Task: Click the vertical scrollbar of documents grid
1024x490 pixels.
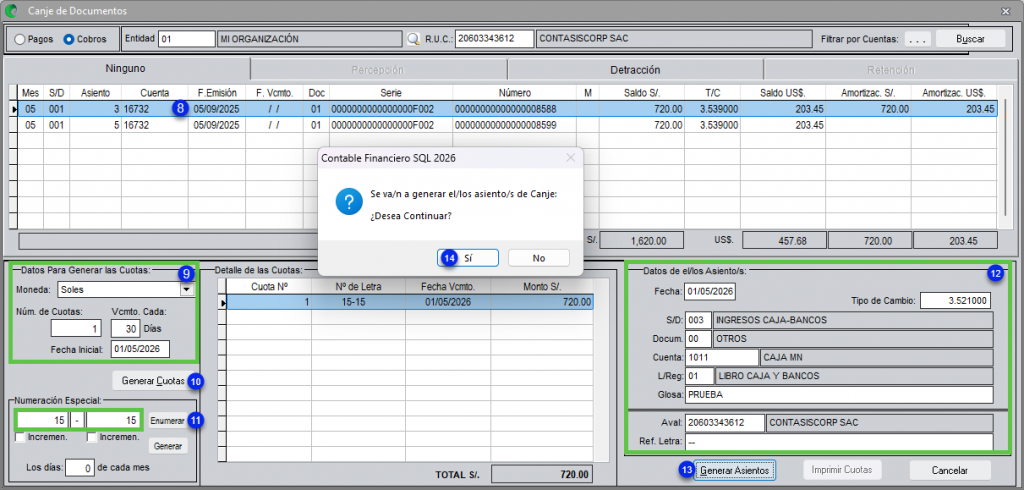Action: (x=1006, y=157)
